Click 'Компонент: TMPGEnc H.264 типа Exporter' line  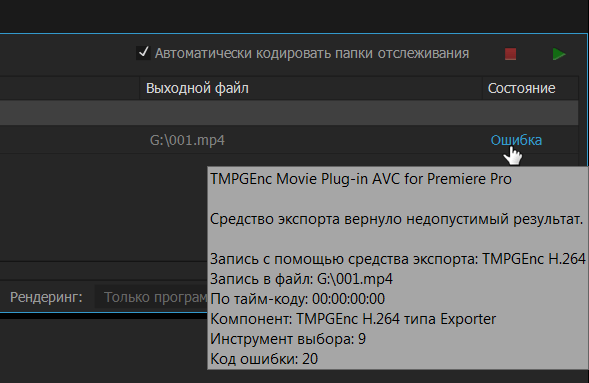tap(353, 319)
